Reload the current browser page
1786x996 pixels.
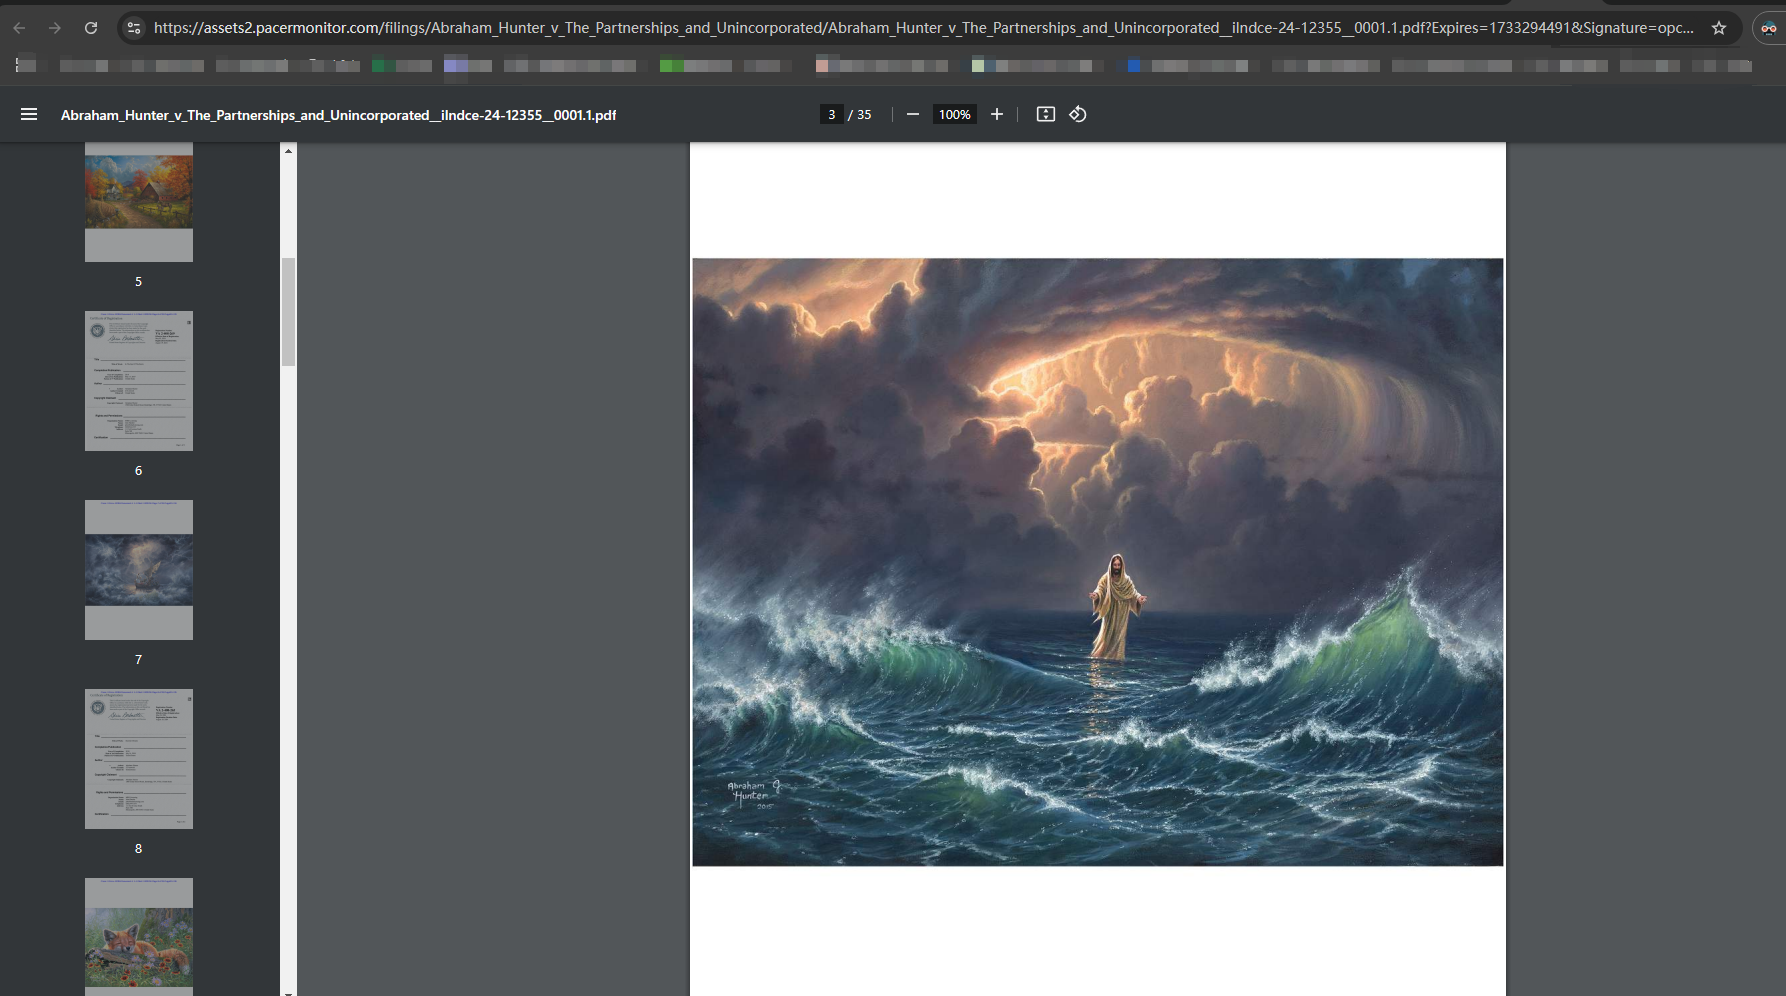pos(91,28)
